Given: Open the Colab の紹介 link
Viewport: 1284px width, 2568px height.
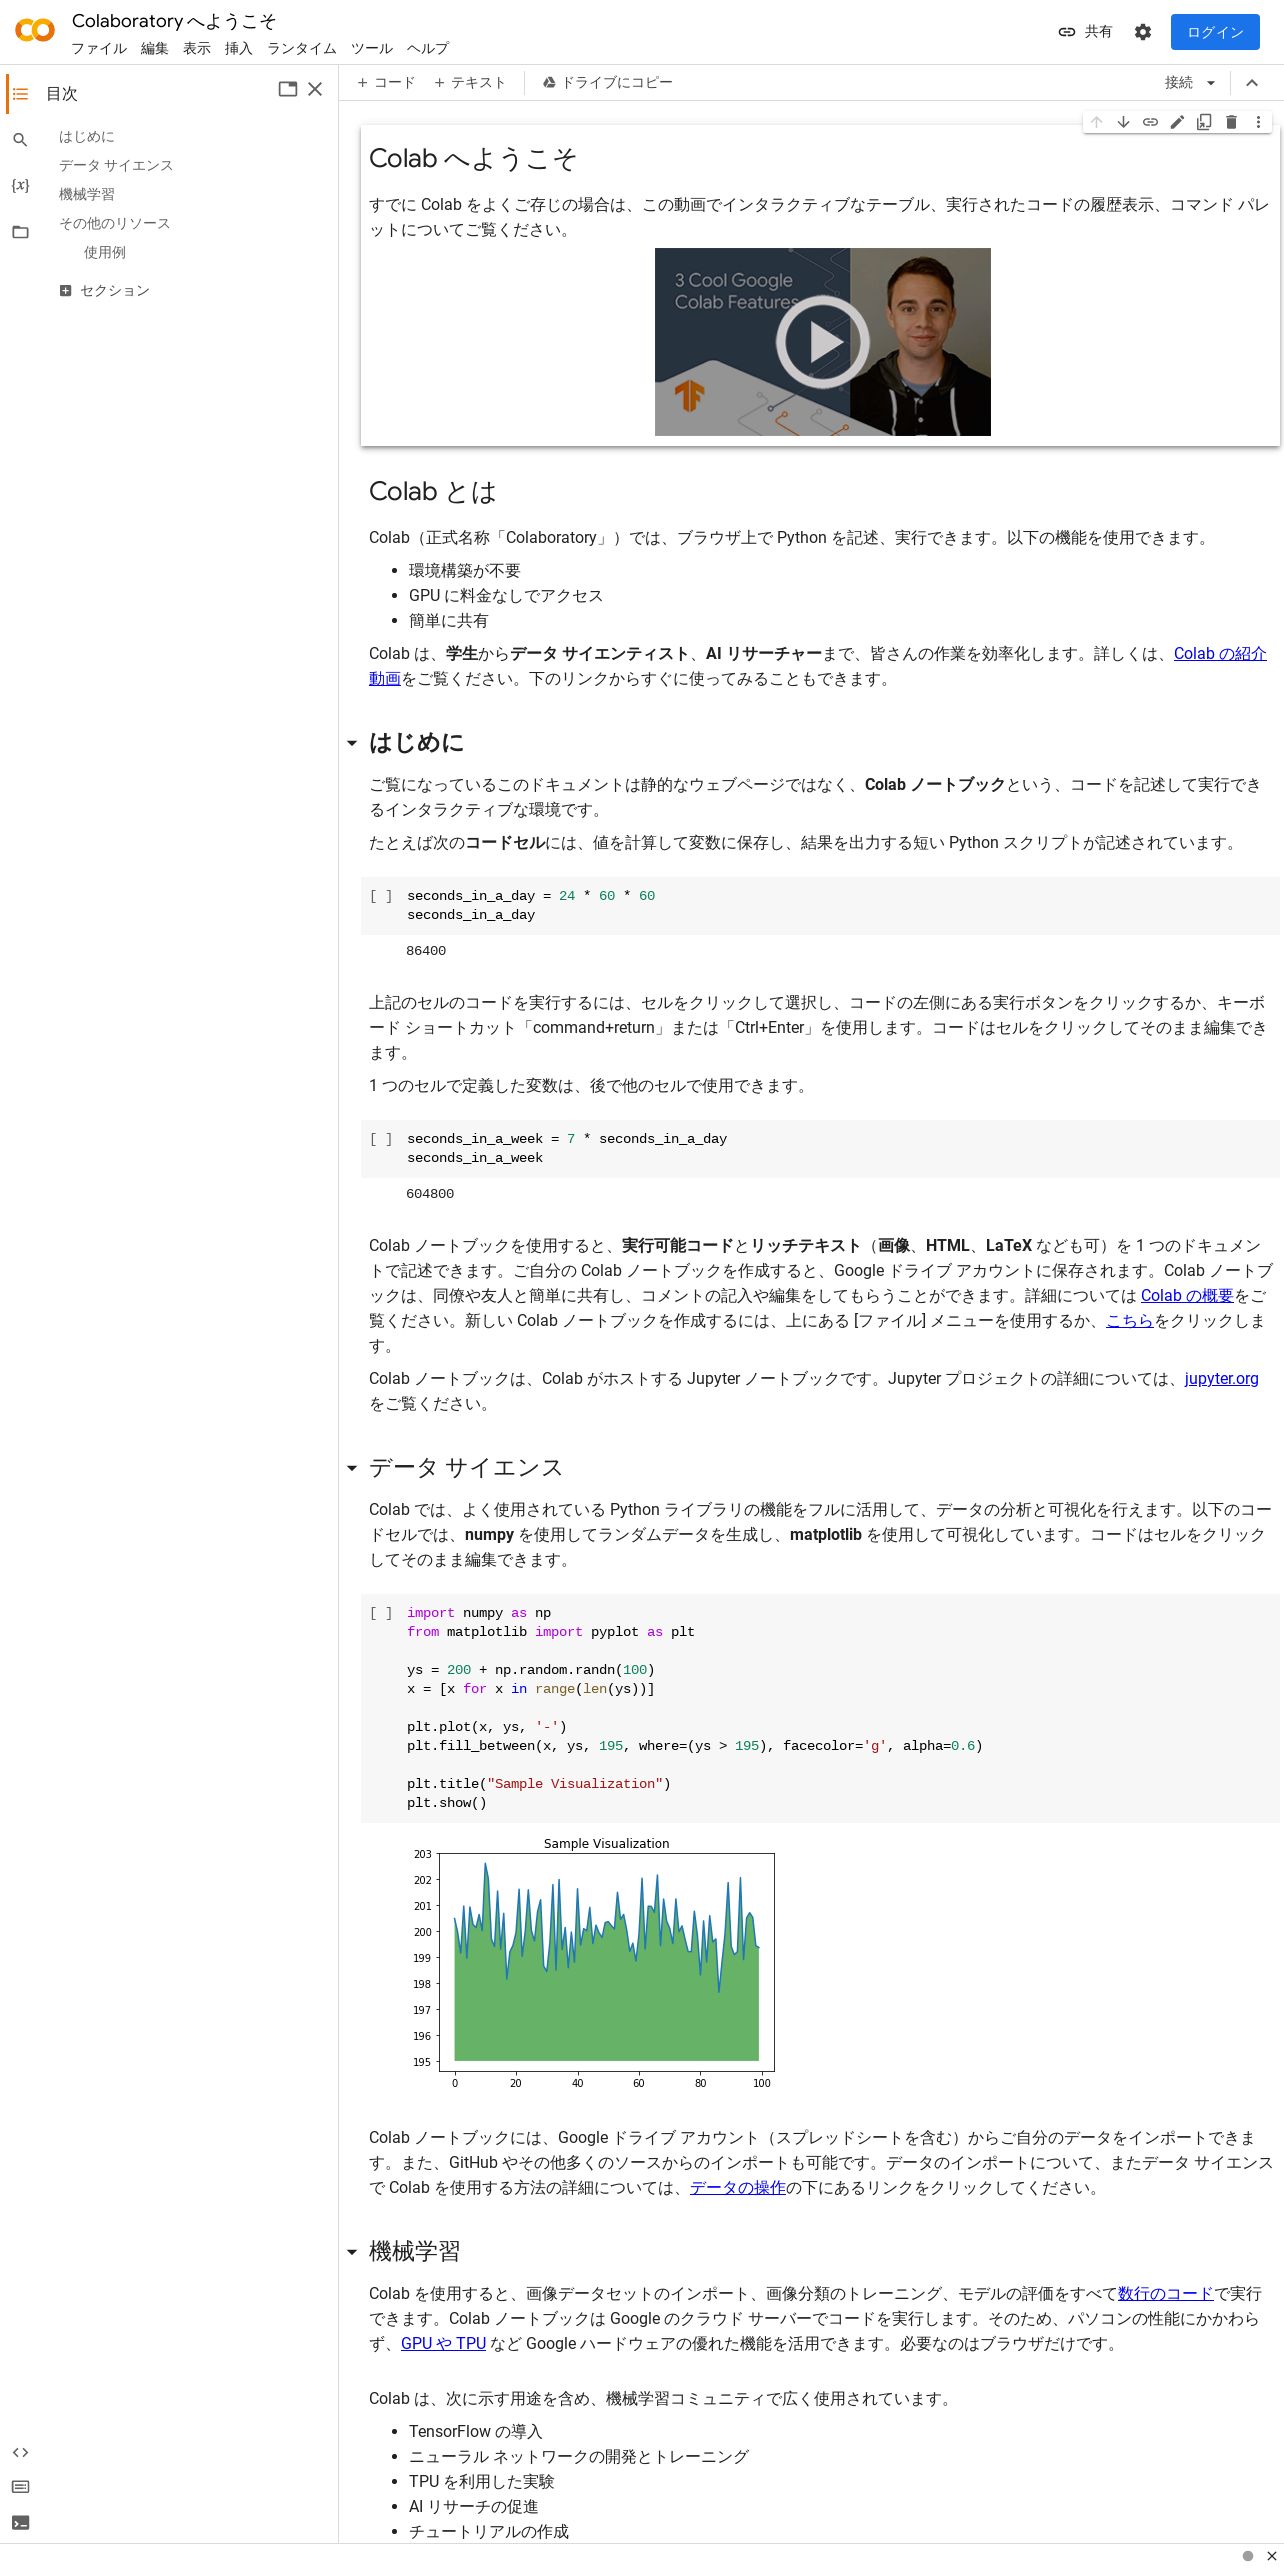Looking at the screenshot, I should coord(1220,654).
